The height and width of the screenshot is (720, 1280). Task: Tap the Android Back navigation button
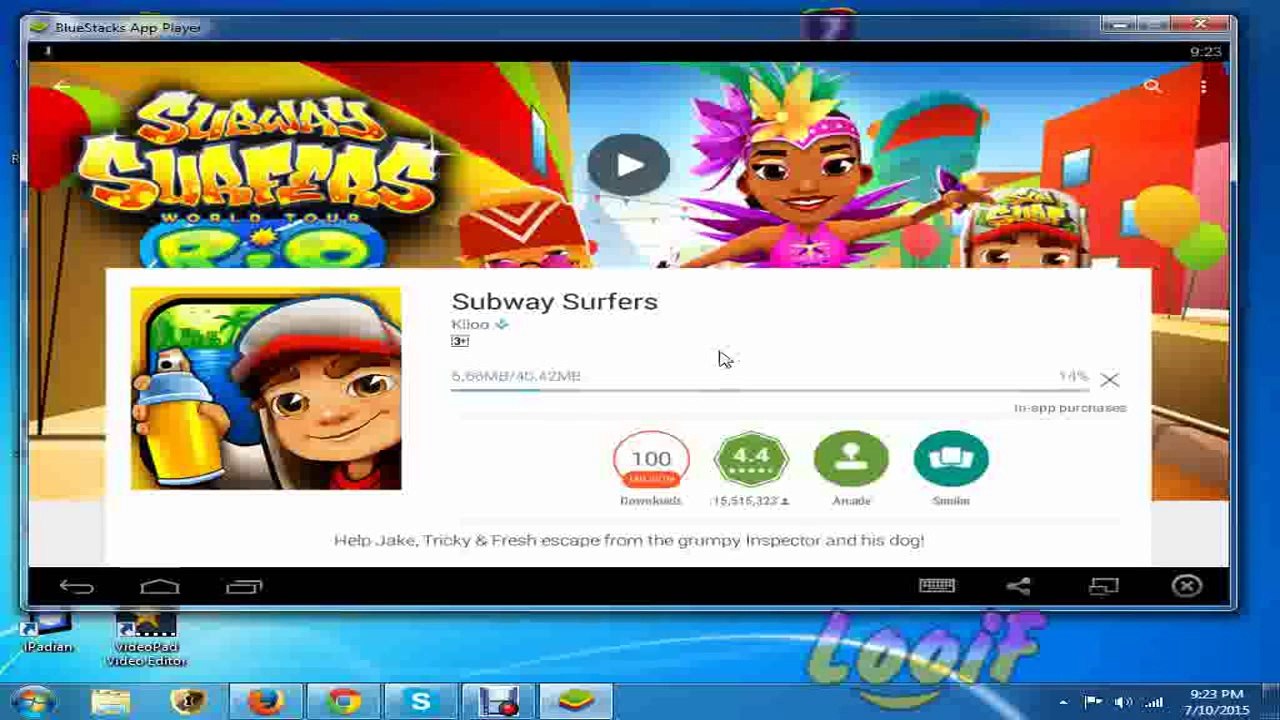tap(77, 587)
